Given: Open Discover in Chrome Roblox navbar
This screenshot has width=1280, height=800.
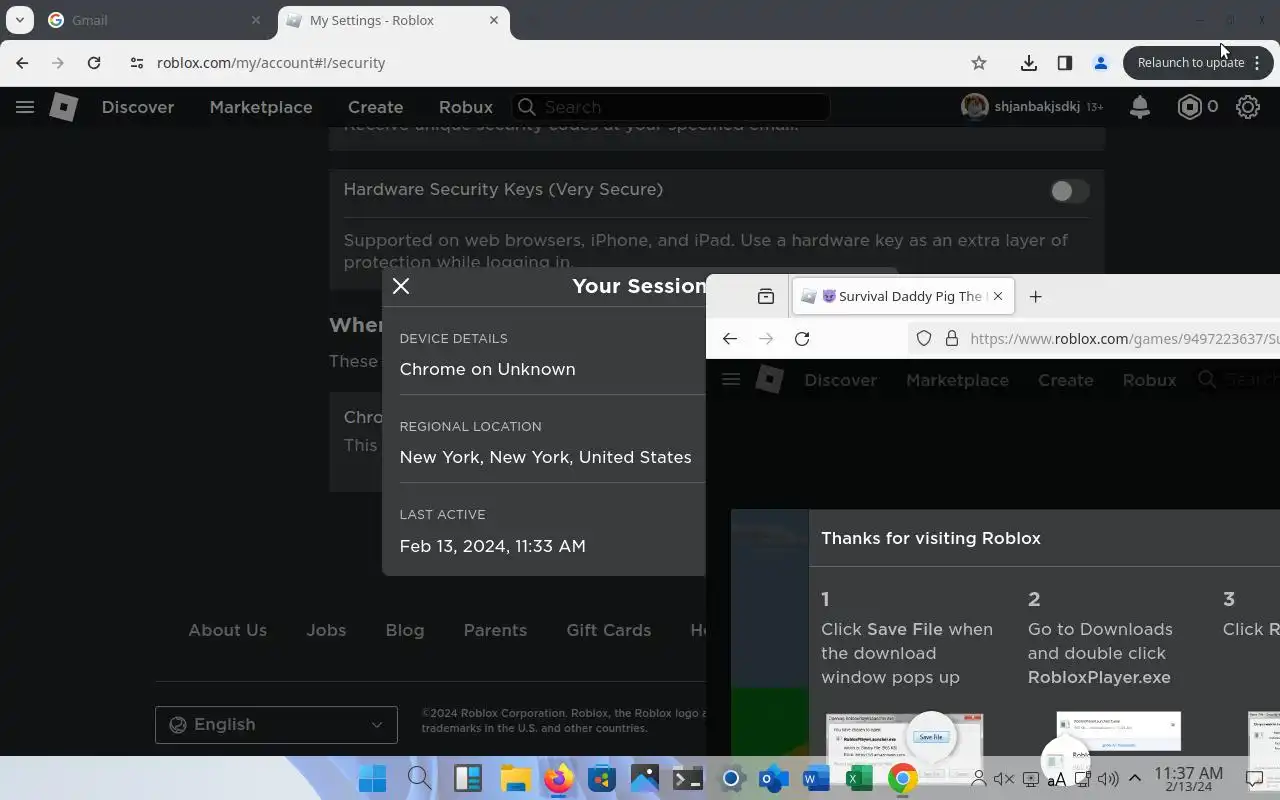Looking at the screenshot, I should point(138,107).
